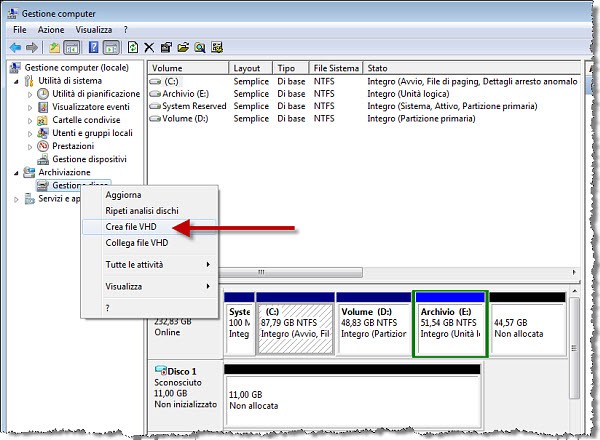Click the Properties icon in the toolbar
Screen dimensions: 600x440
(166, 47)
